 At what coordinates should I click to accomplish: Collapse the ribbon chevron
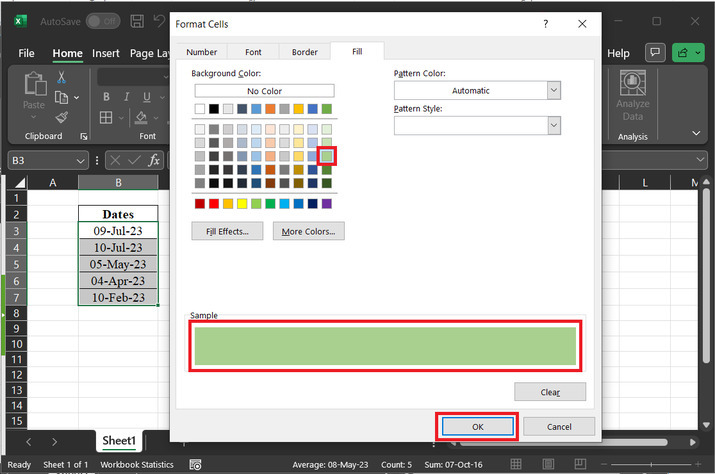click(x=696, y=133)
